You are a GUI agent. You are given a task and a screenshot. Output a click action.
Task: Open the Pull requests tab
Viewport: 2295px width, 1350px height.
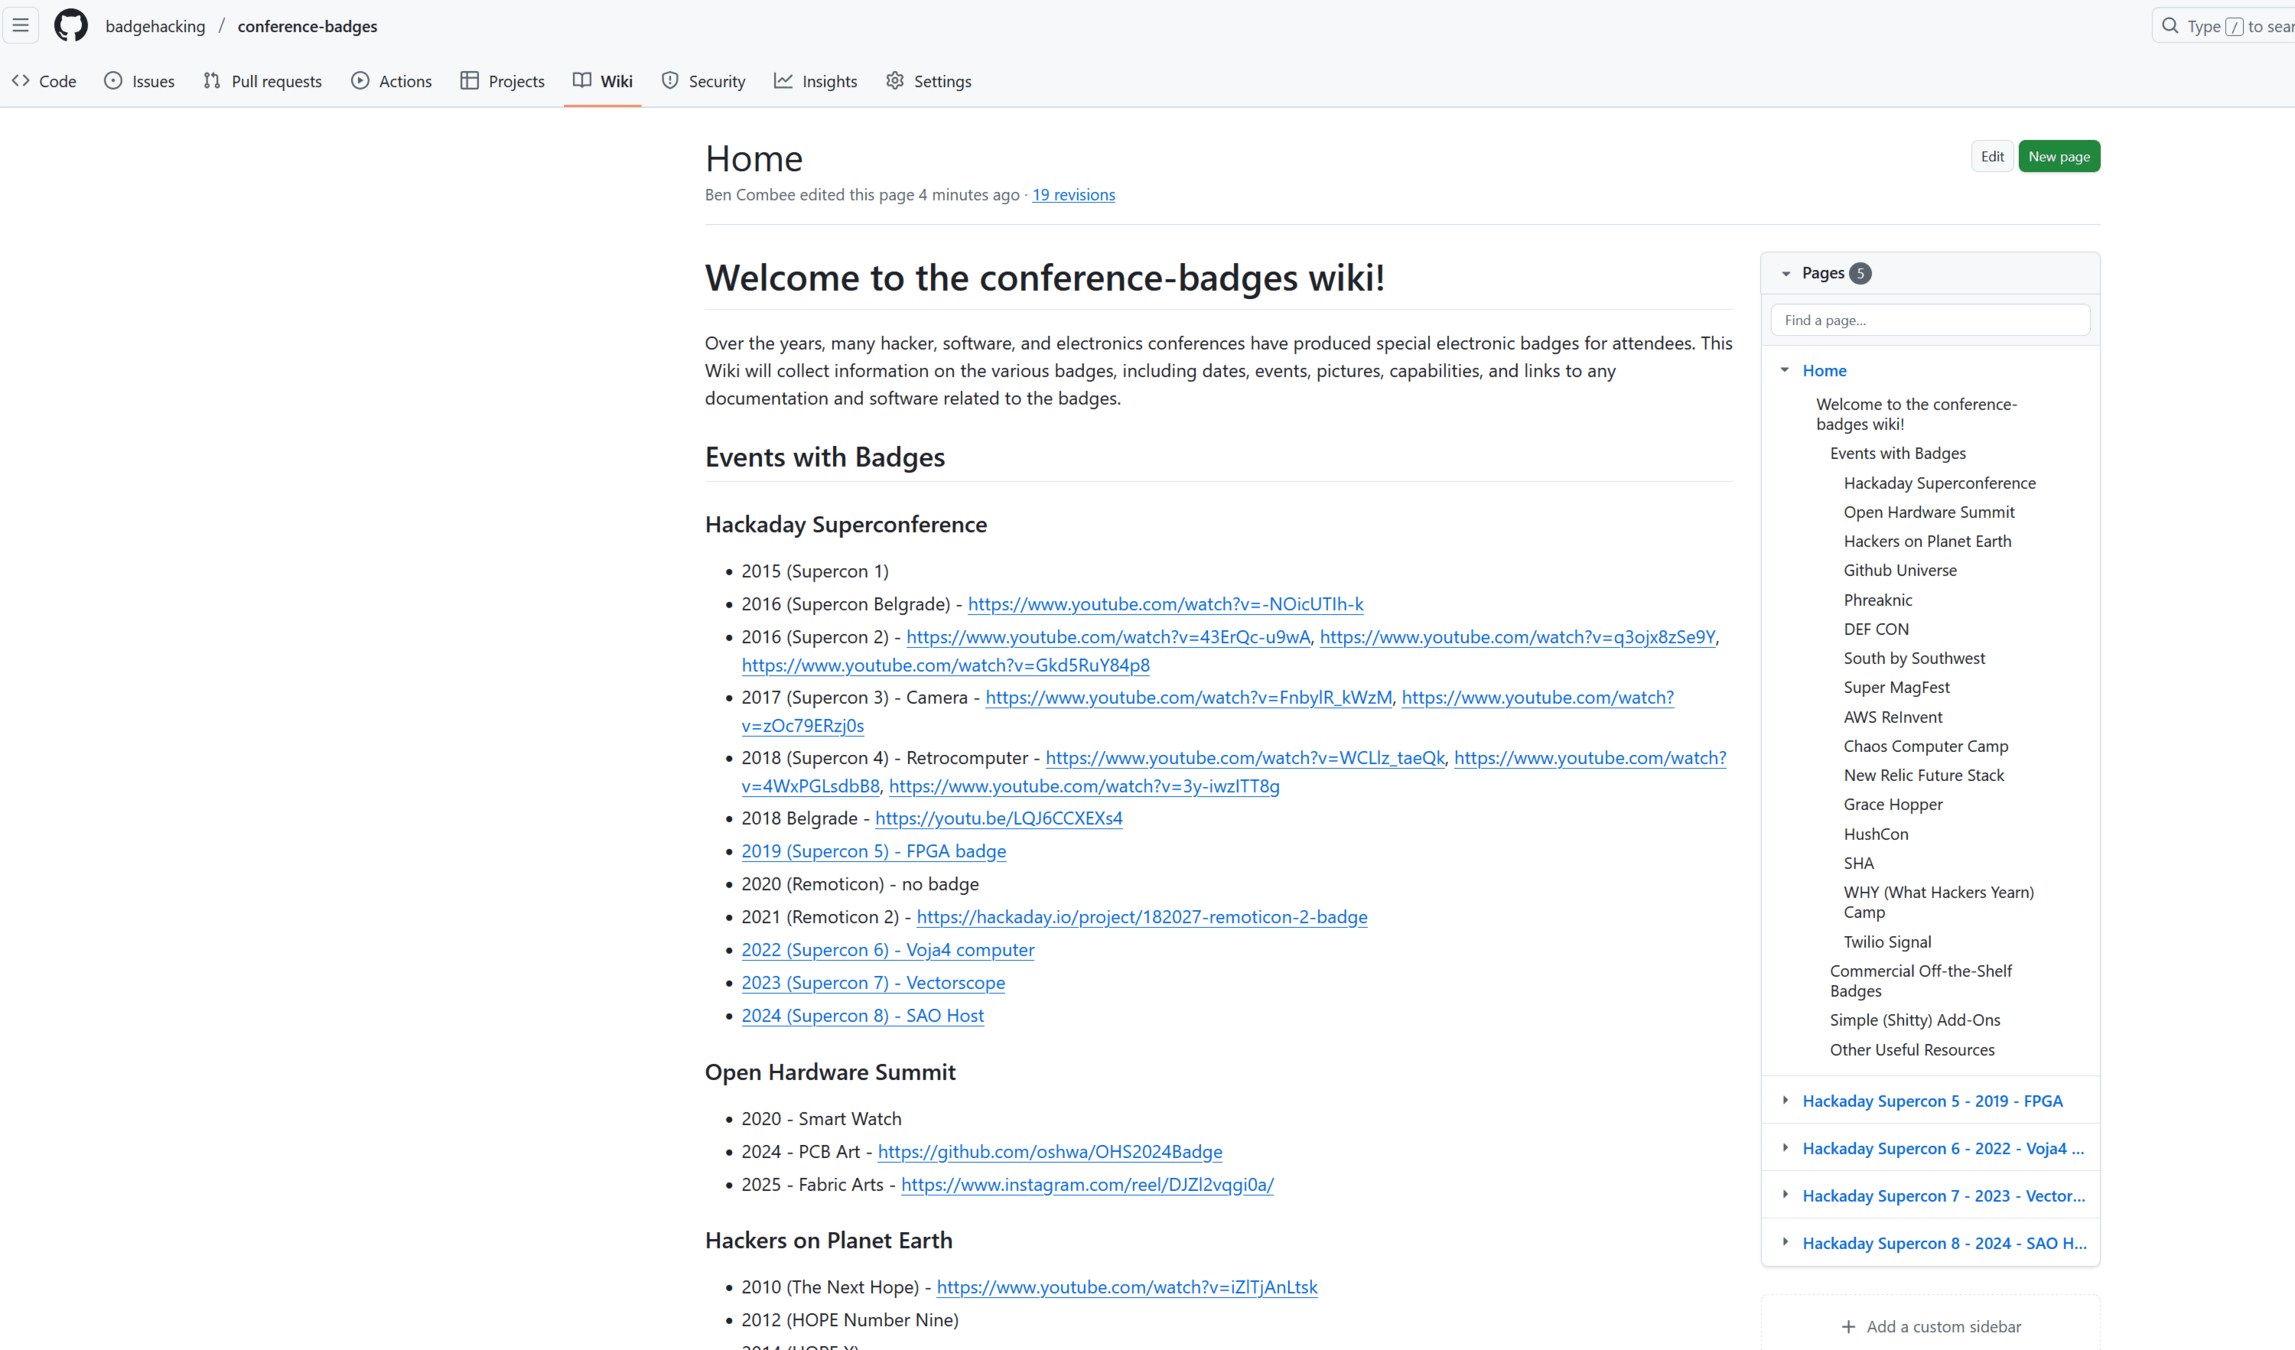pyautogui.click(x=262, y=81)
